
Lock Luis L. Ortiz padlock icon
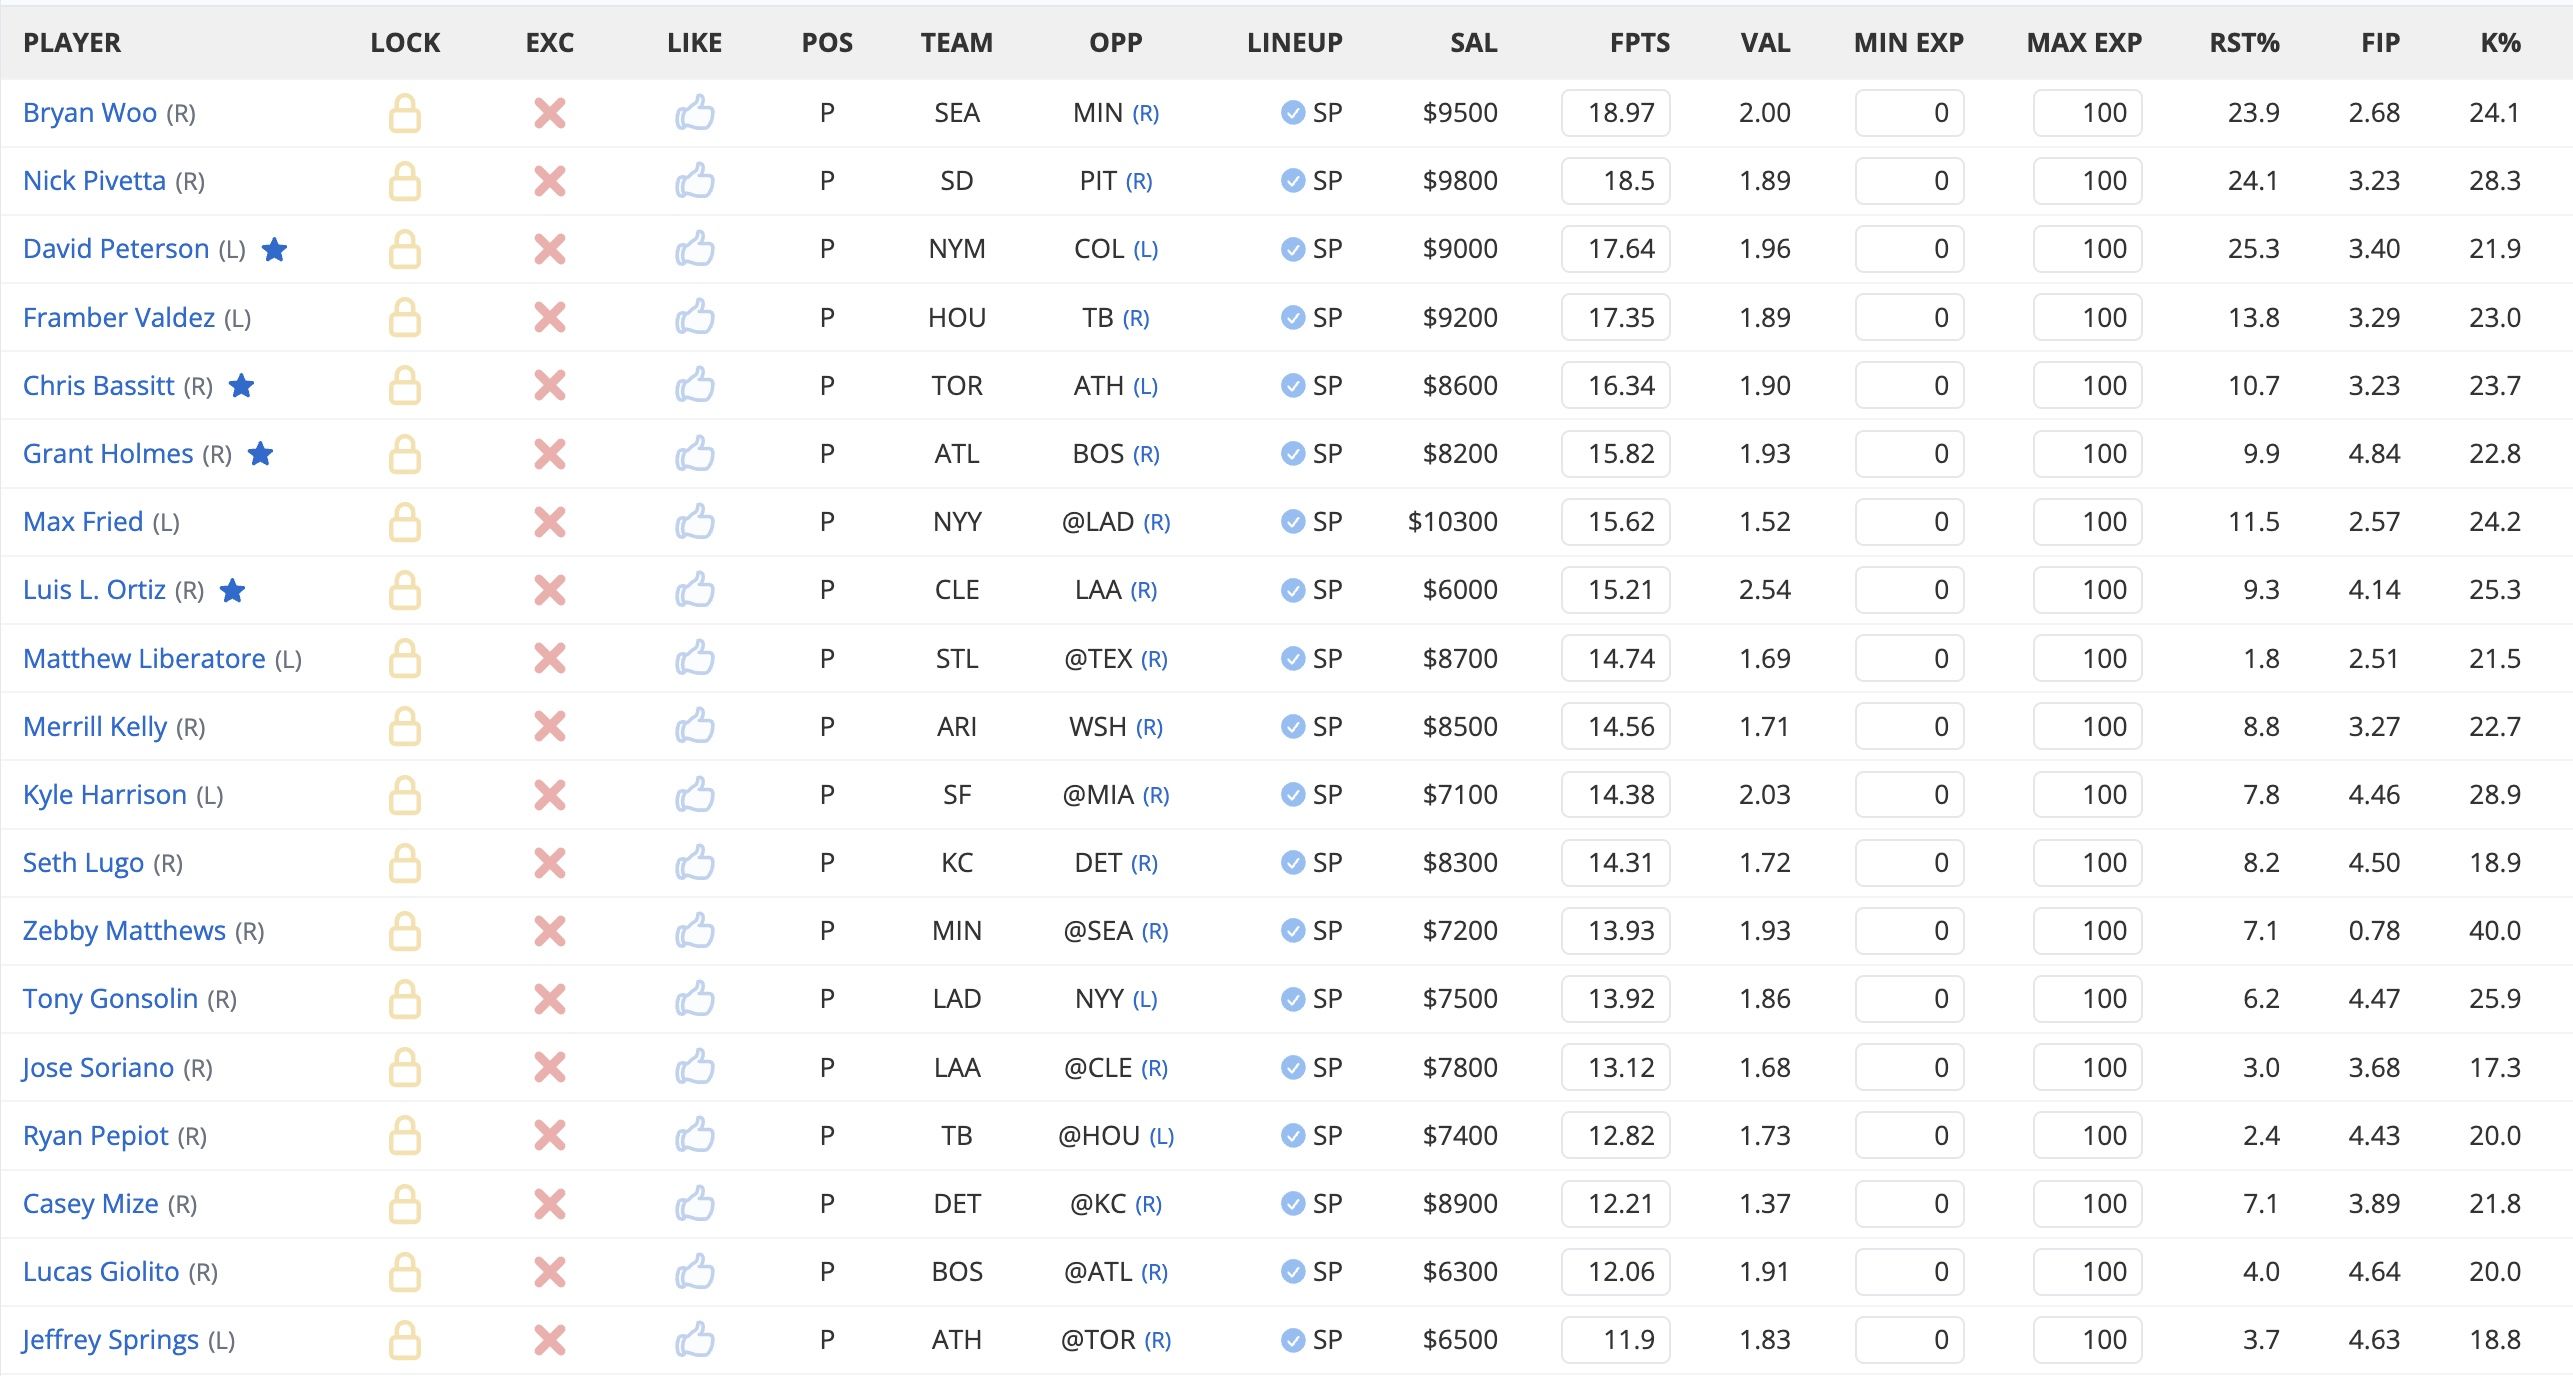pyautogui.click(x=405, y=591)
